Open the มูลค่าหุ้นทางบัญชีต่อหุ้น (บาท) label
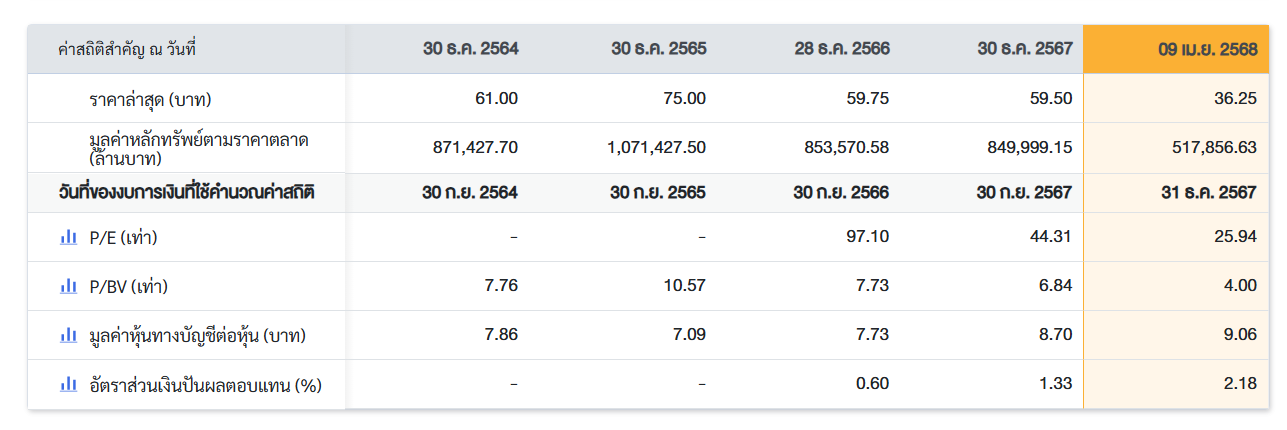1287x430 pixels. (x=197, y=336)
